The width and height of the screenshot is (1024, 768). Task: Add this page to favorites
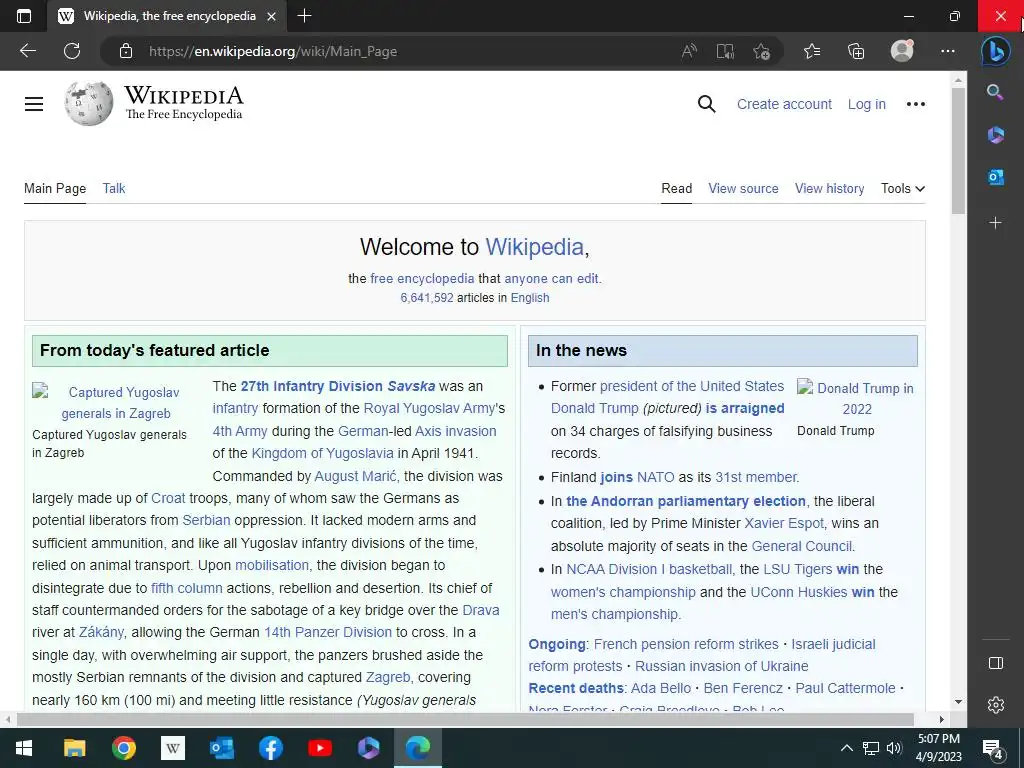pyautogui.click(x=761, y=51)
